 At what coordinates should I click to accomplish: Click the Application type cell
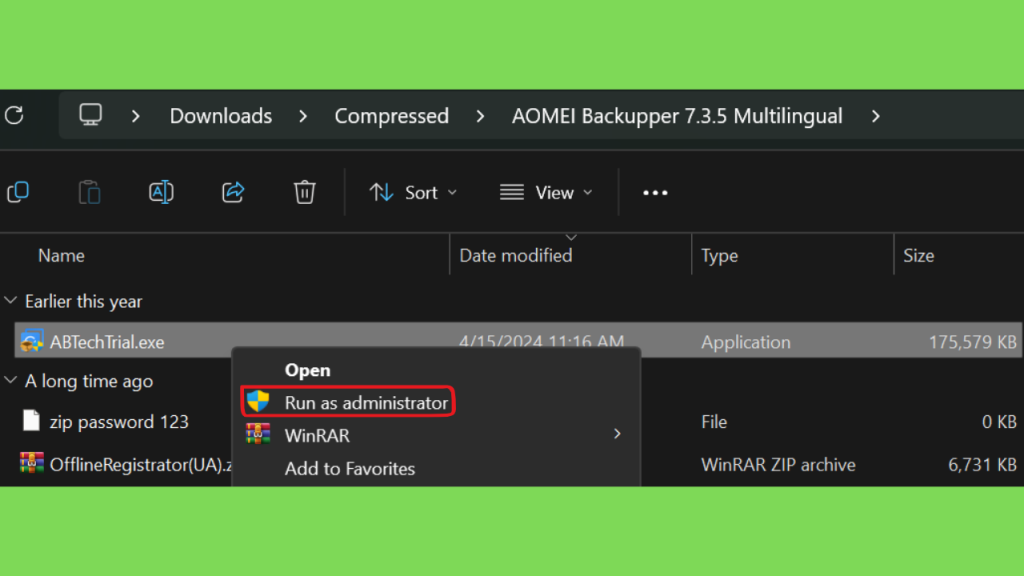(x=746, y=342)
